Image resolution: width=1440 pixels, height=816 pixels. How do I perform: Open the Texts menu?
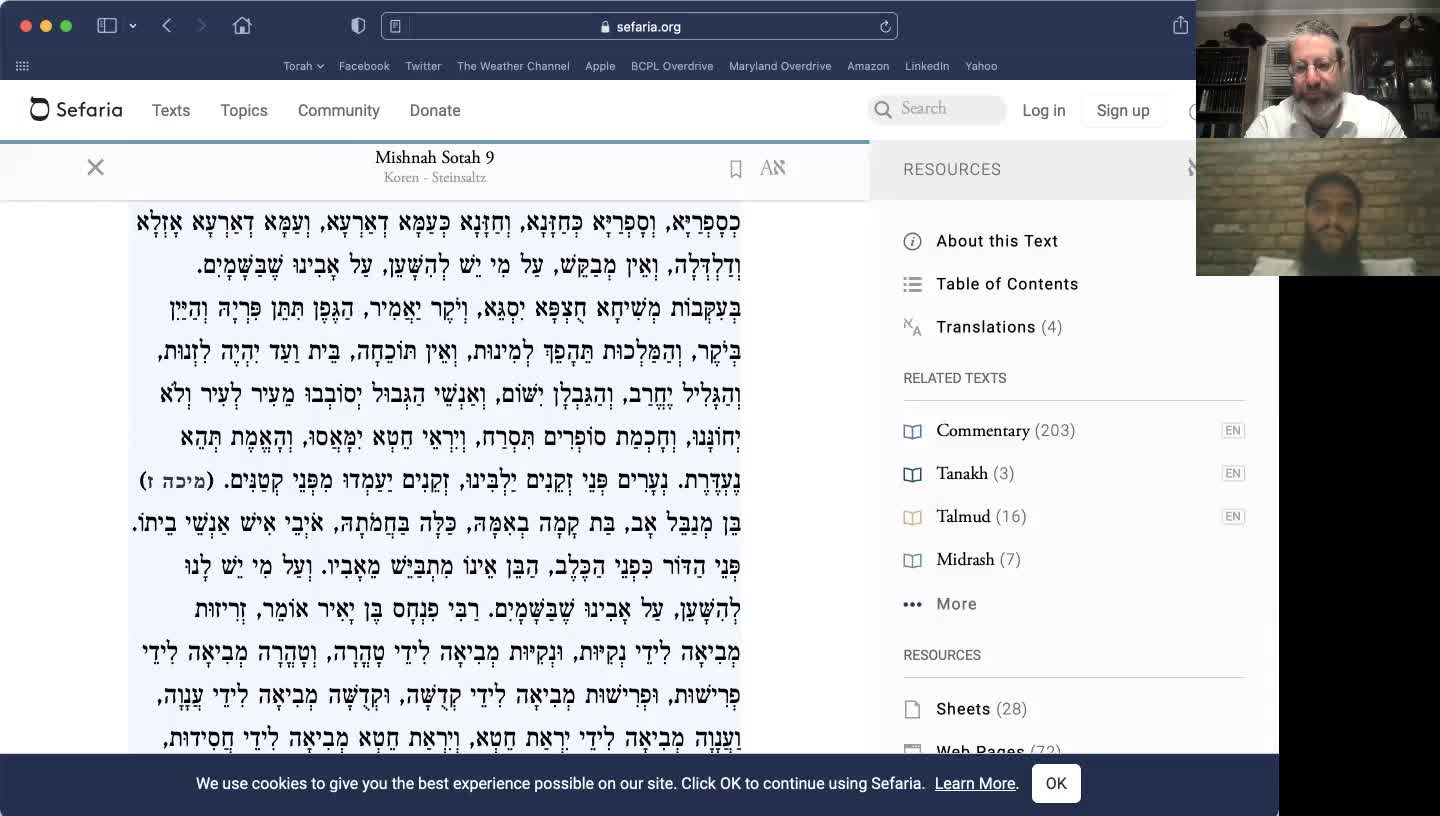[x=171, y=111]
